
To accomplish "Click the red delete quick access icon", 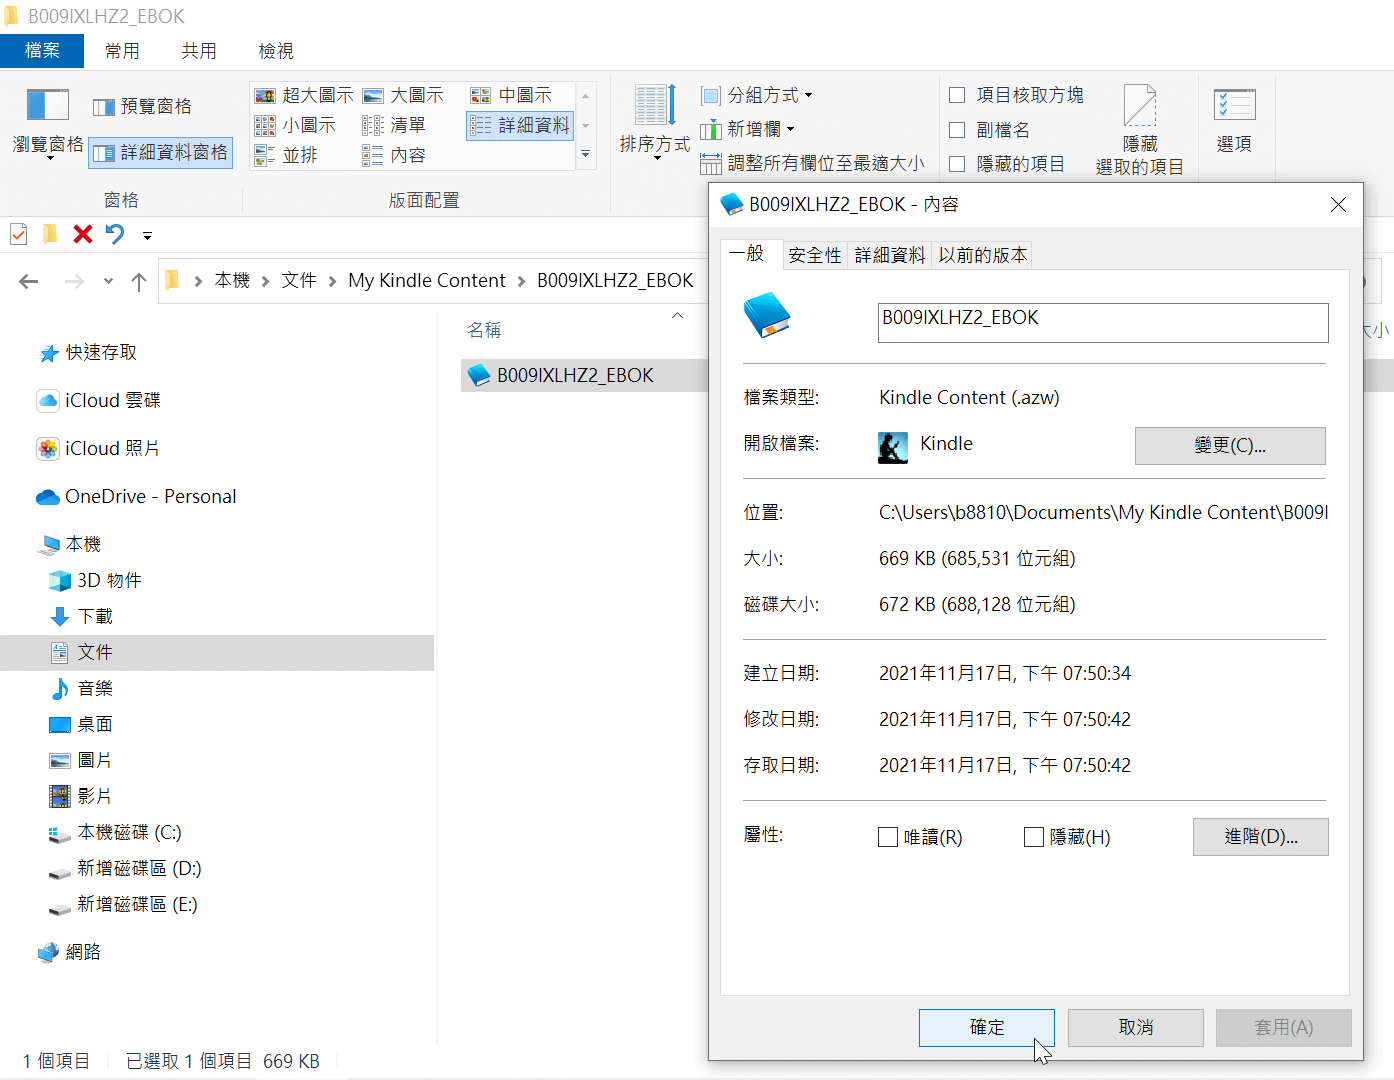I will pos(83,234).
